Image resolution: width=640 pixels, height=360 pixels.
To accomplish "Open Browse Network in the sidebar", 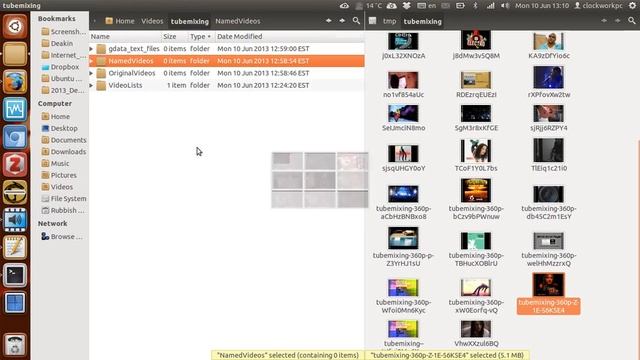I will (62, 236).
